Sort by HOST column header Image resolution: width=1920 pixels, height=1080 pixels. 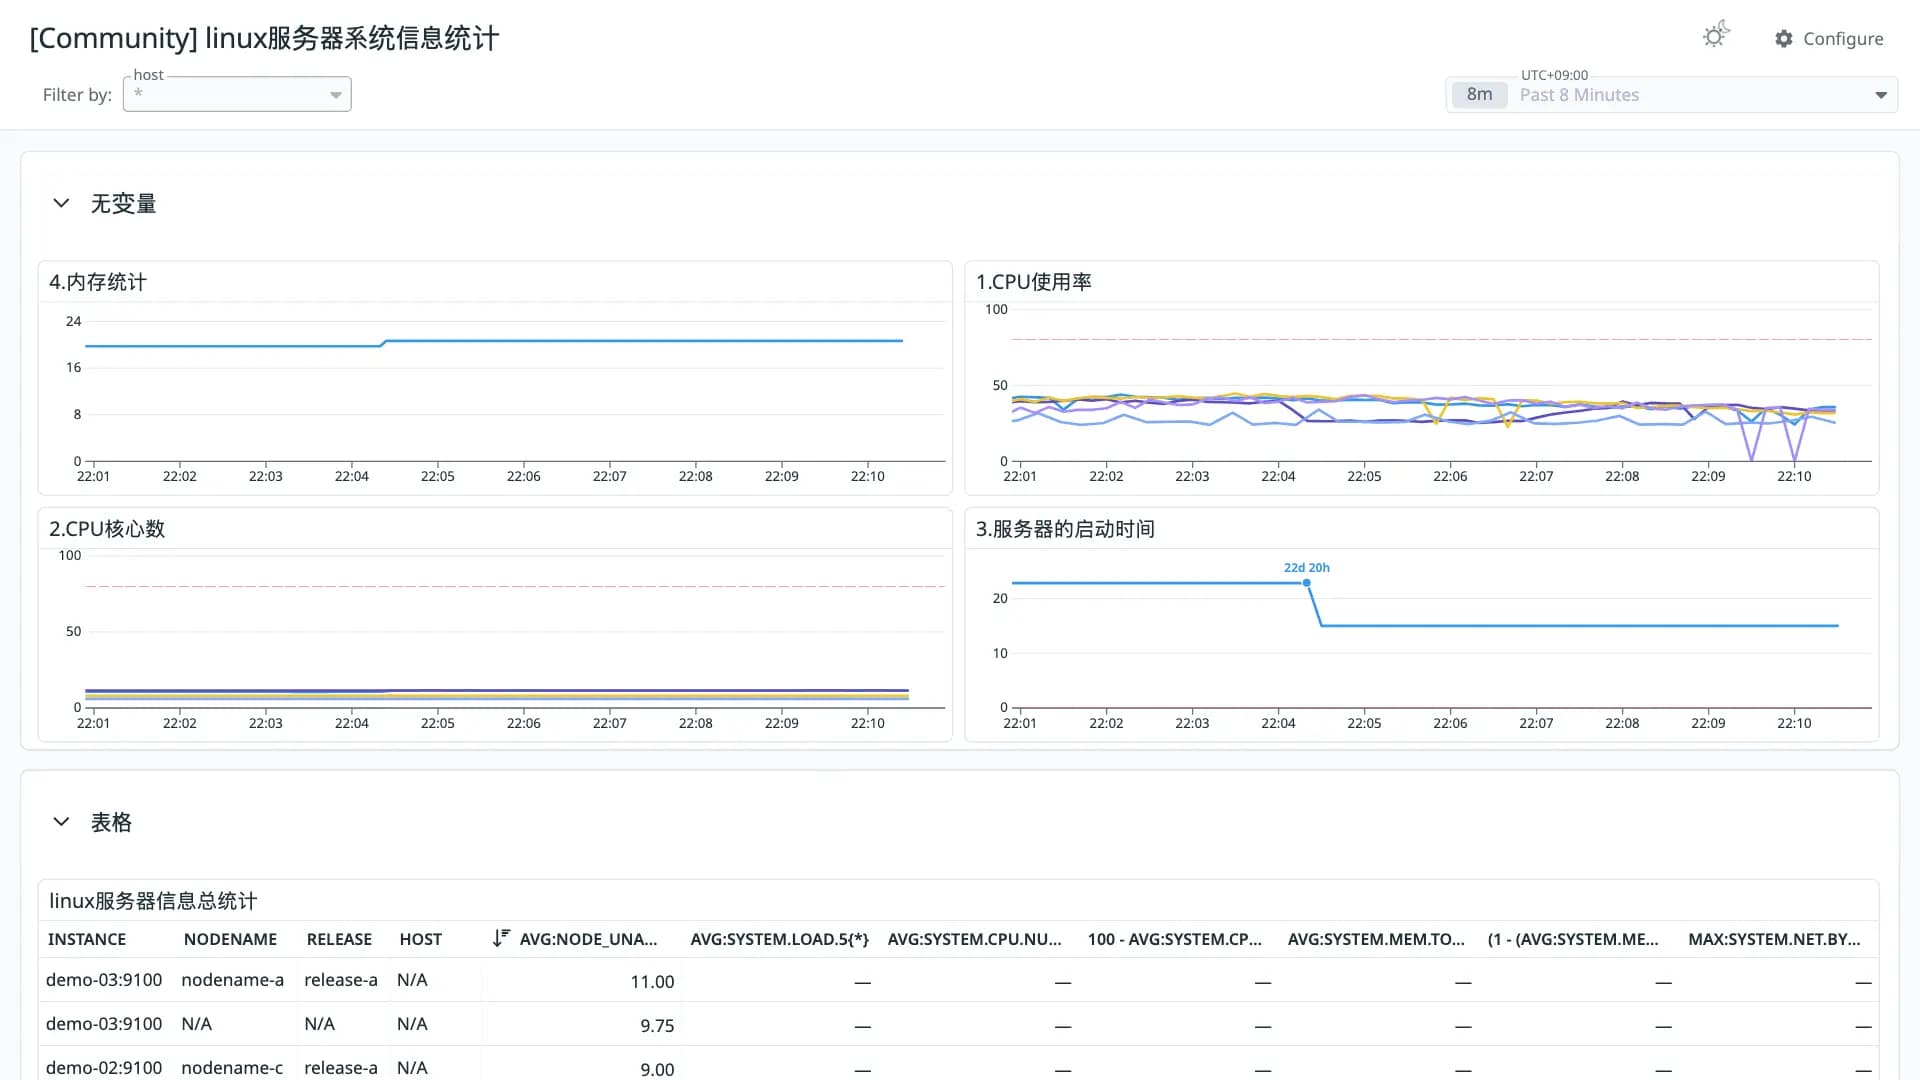click(421, 940)
